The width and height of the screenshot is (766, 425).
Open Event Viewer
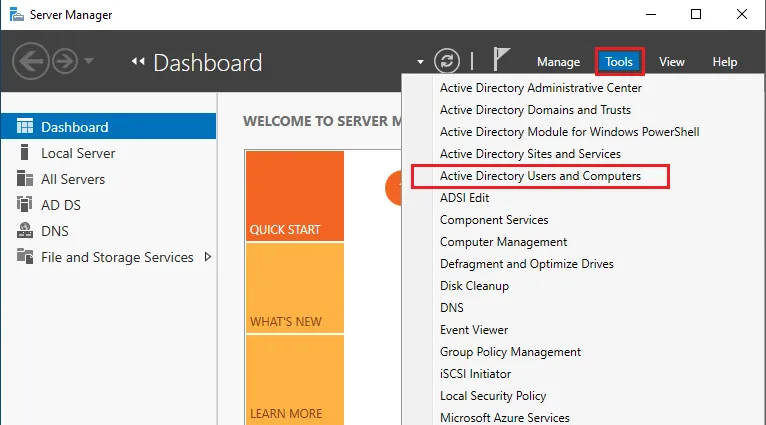coord(474,330)
